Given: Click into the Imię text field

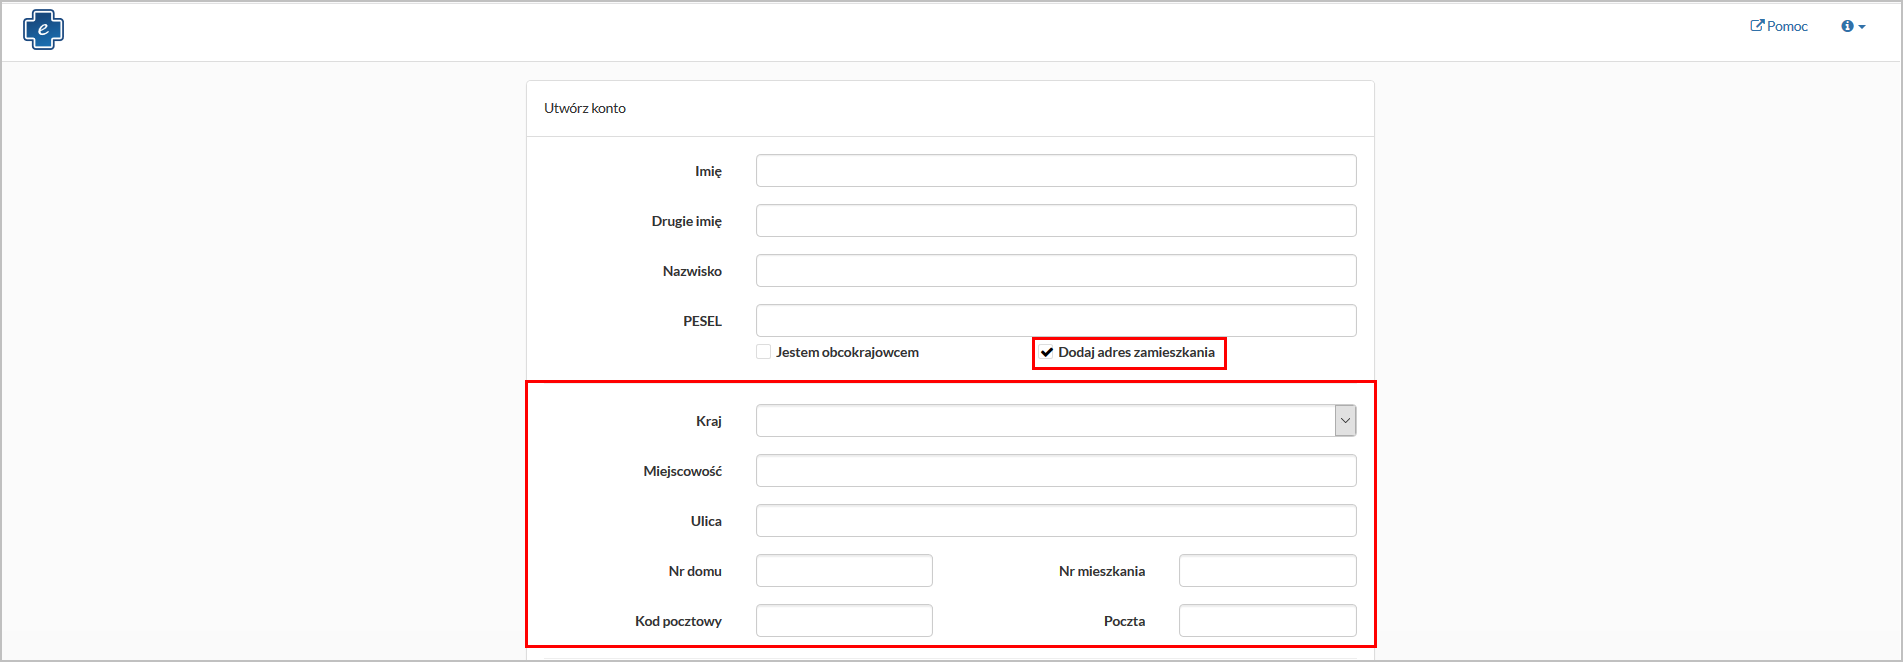Looking at the screenshot, I should [1055, 171].
